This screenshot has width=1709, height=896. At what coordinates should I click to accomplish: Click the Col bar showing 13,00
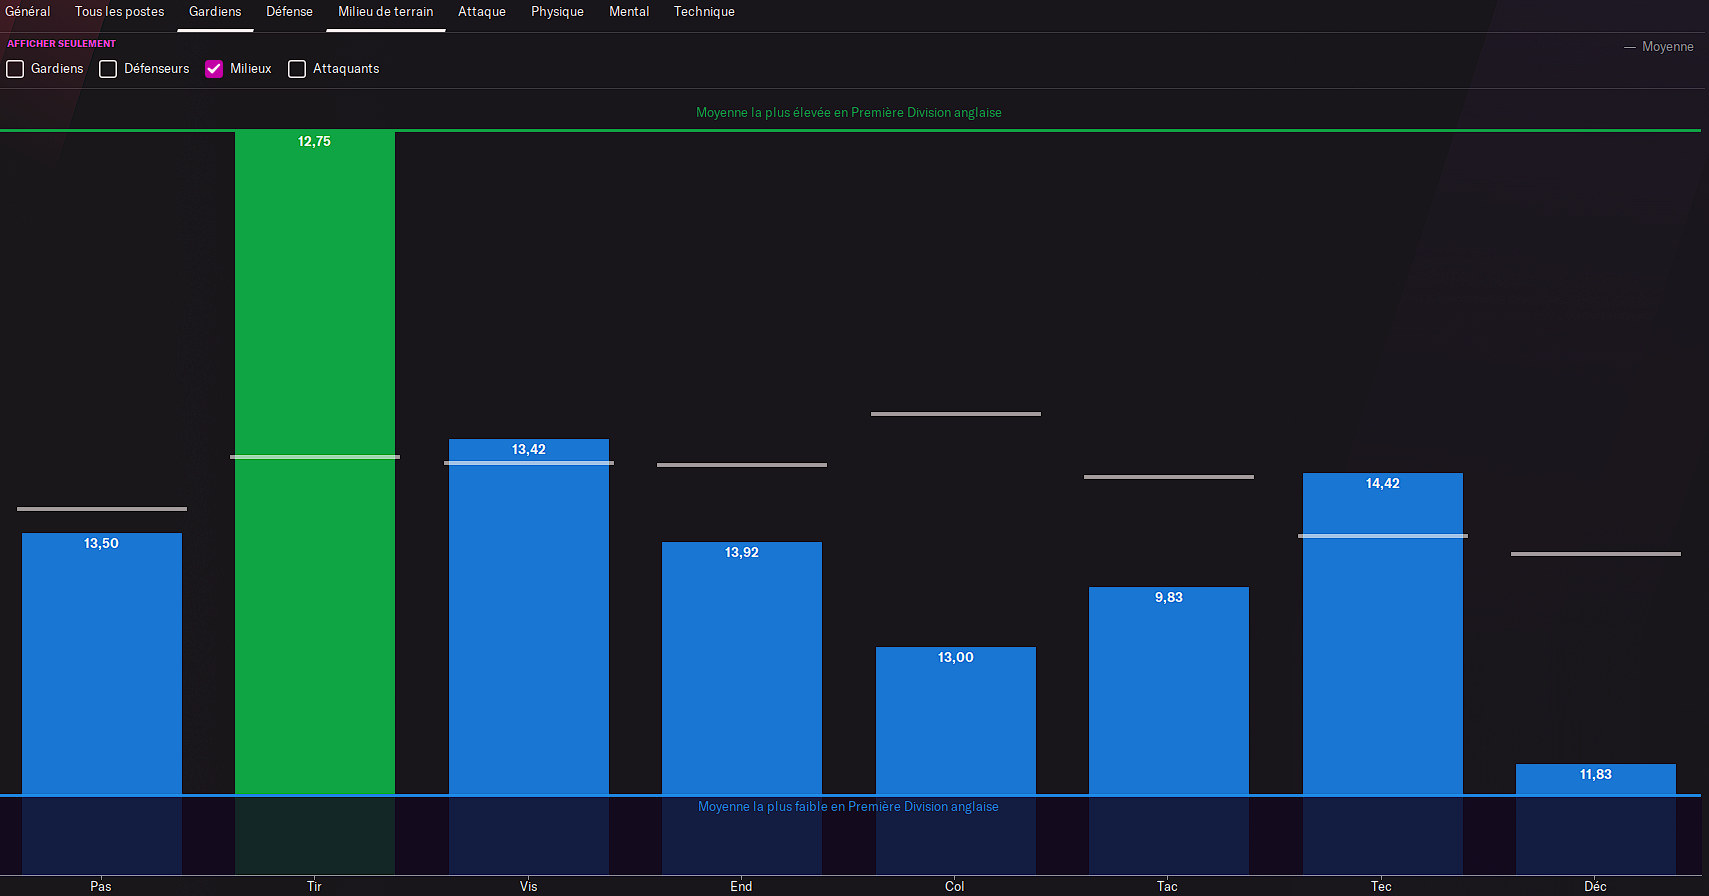pos(956,721)
